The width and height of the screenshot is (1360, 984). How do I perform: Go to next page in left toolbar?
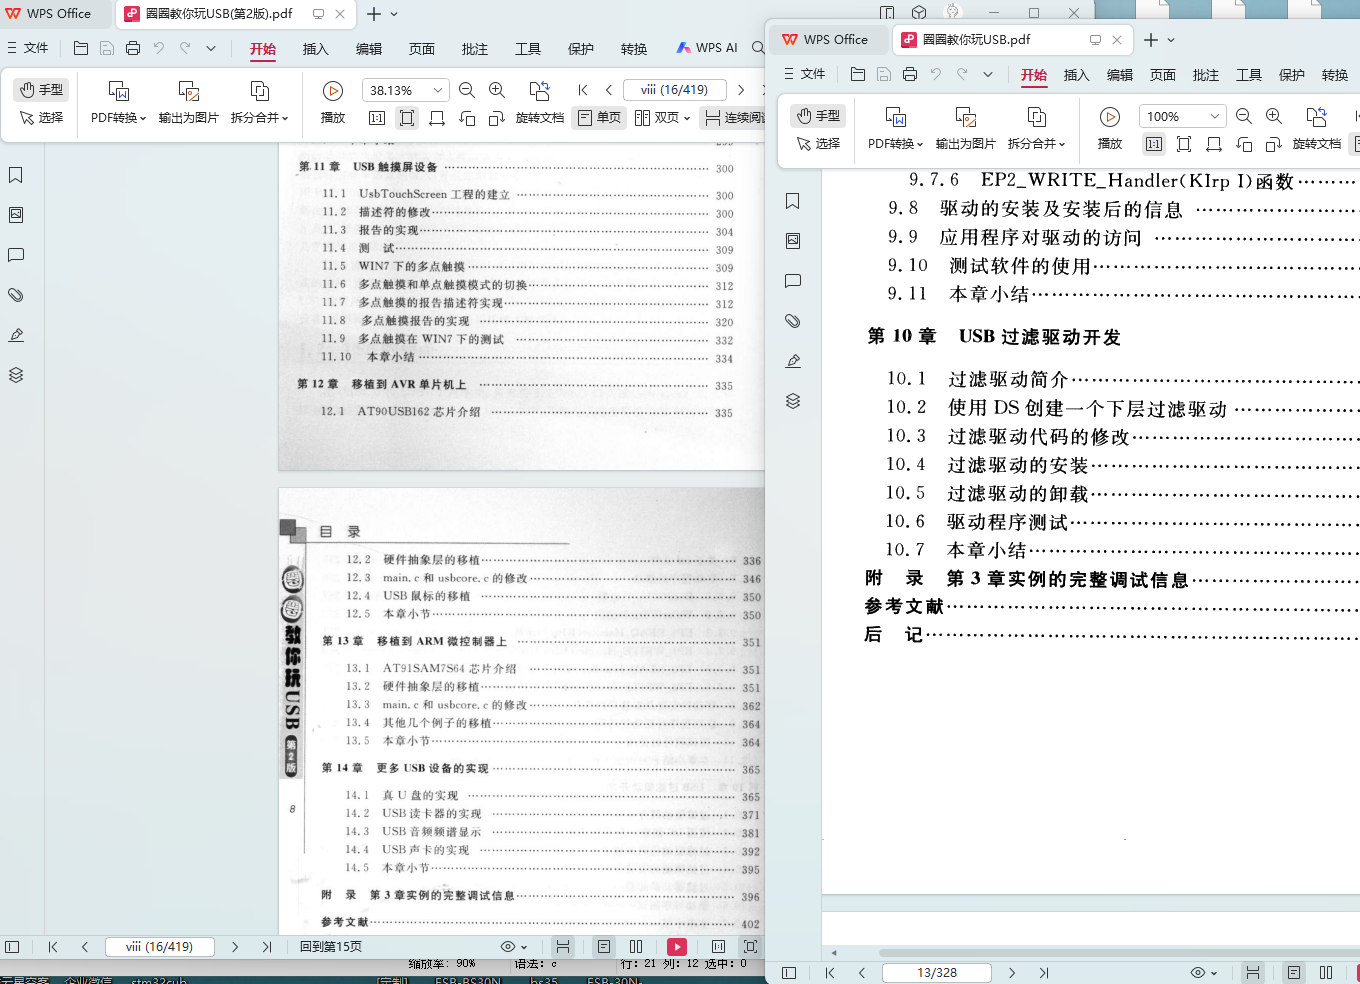741,90
